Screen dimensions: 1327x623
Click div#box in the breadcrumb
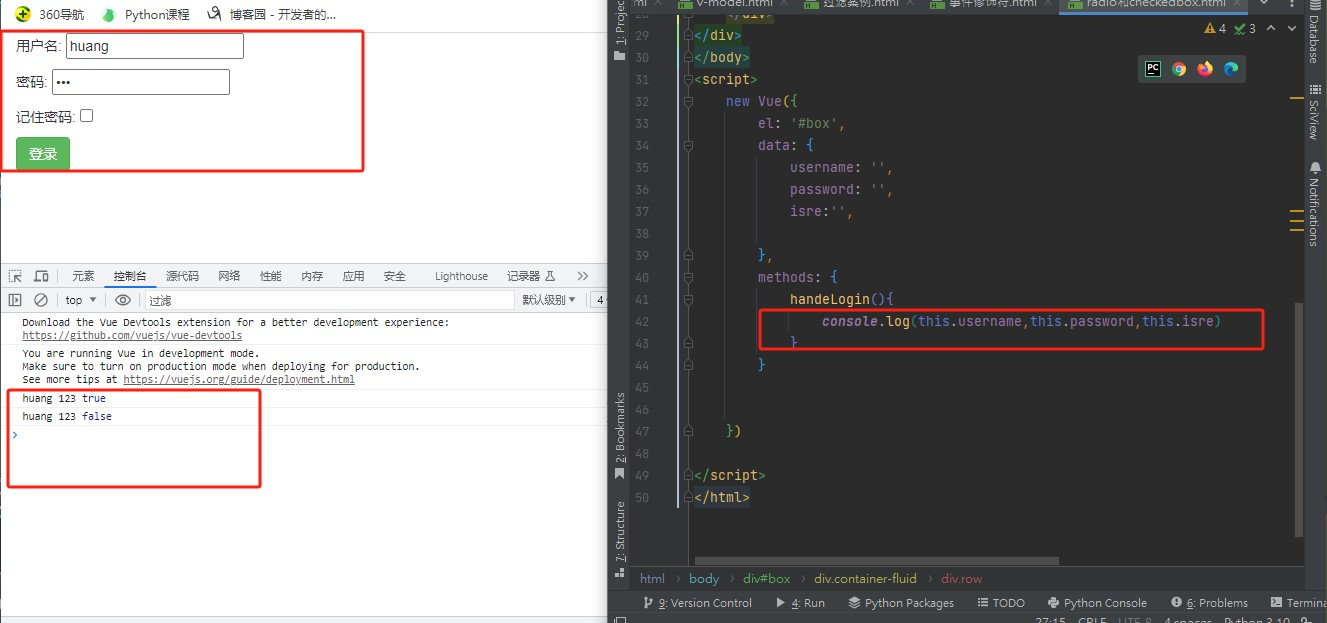pos(766,578)
